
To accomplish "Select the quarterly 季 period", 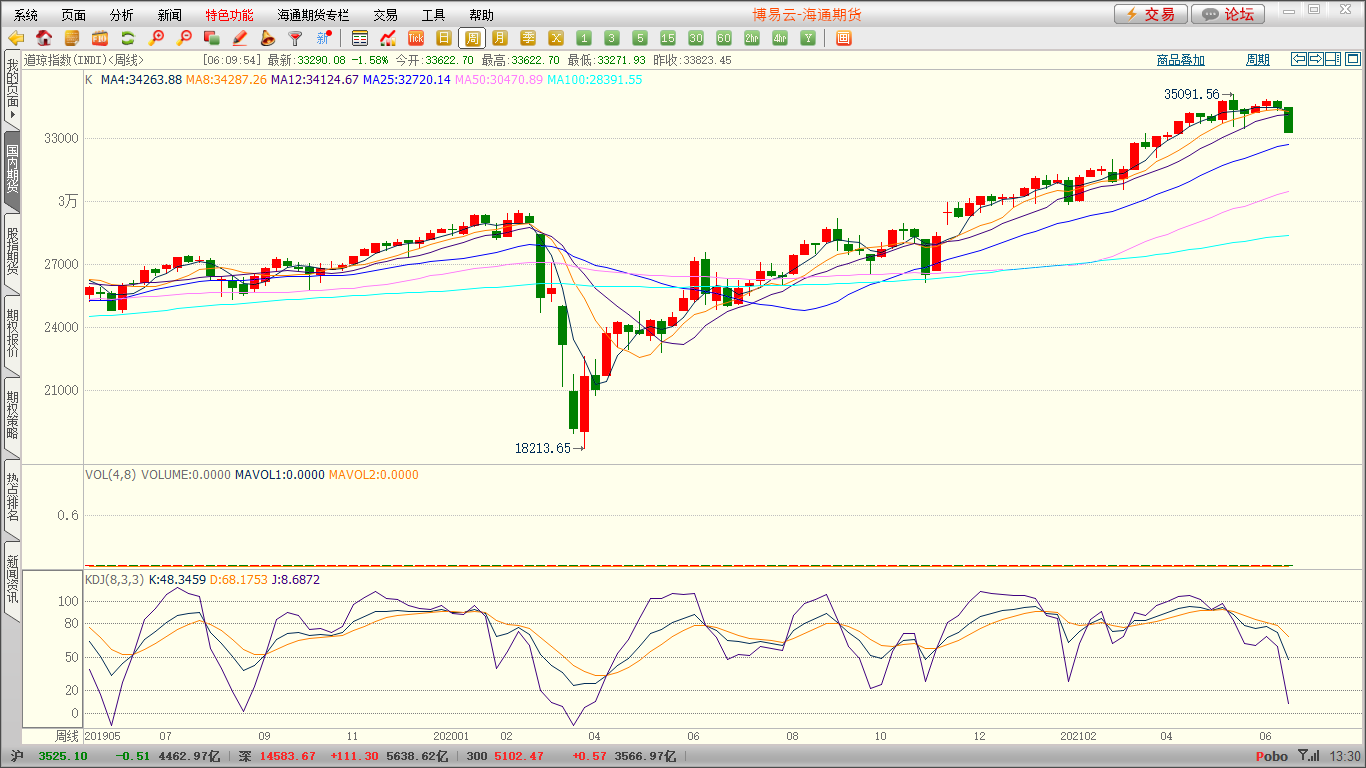I will (x=528, y=38).
